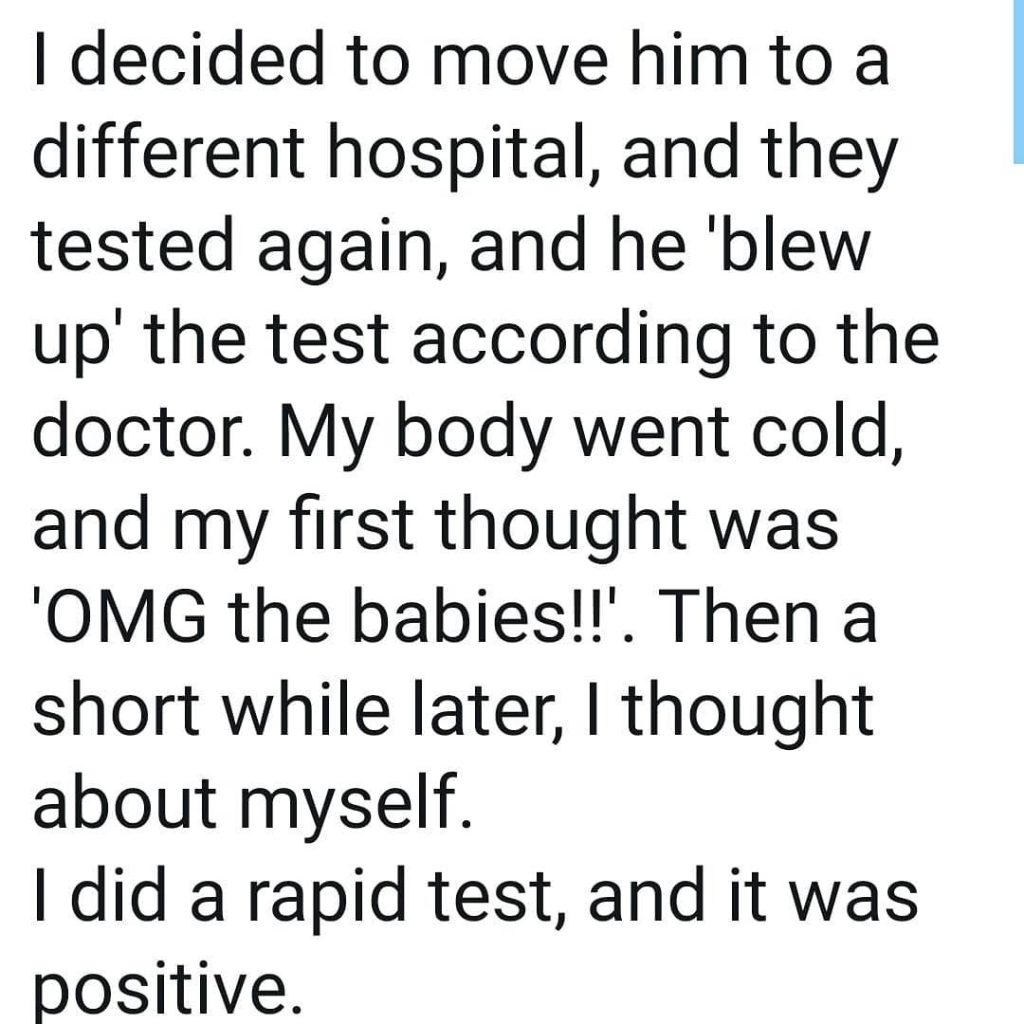The height and width of the screenshot is (1024, 1024).
Task: Click the blue scrollbar thumb at right edge
Action: pyautogui.click(x=1019, y=81)
